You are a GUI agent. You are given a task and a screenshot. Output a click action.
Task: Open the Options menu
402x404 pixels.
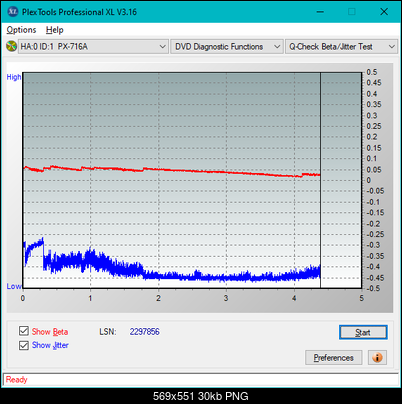(21, 30)
